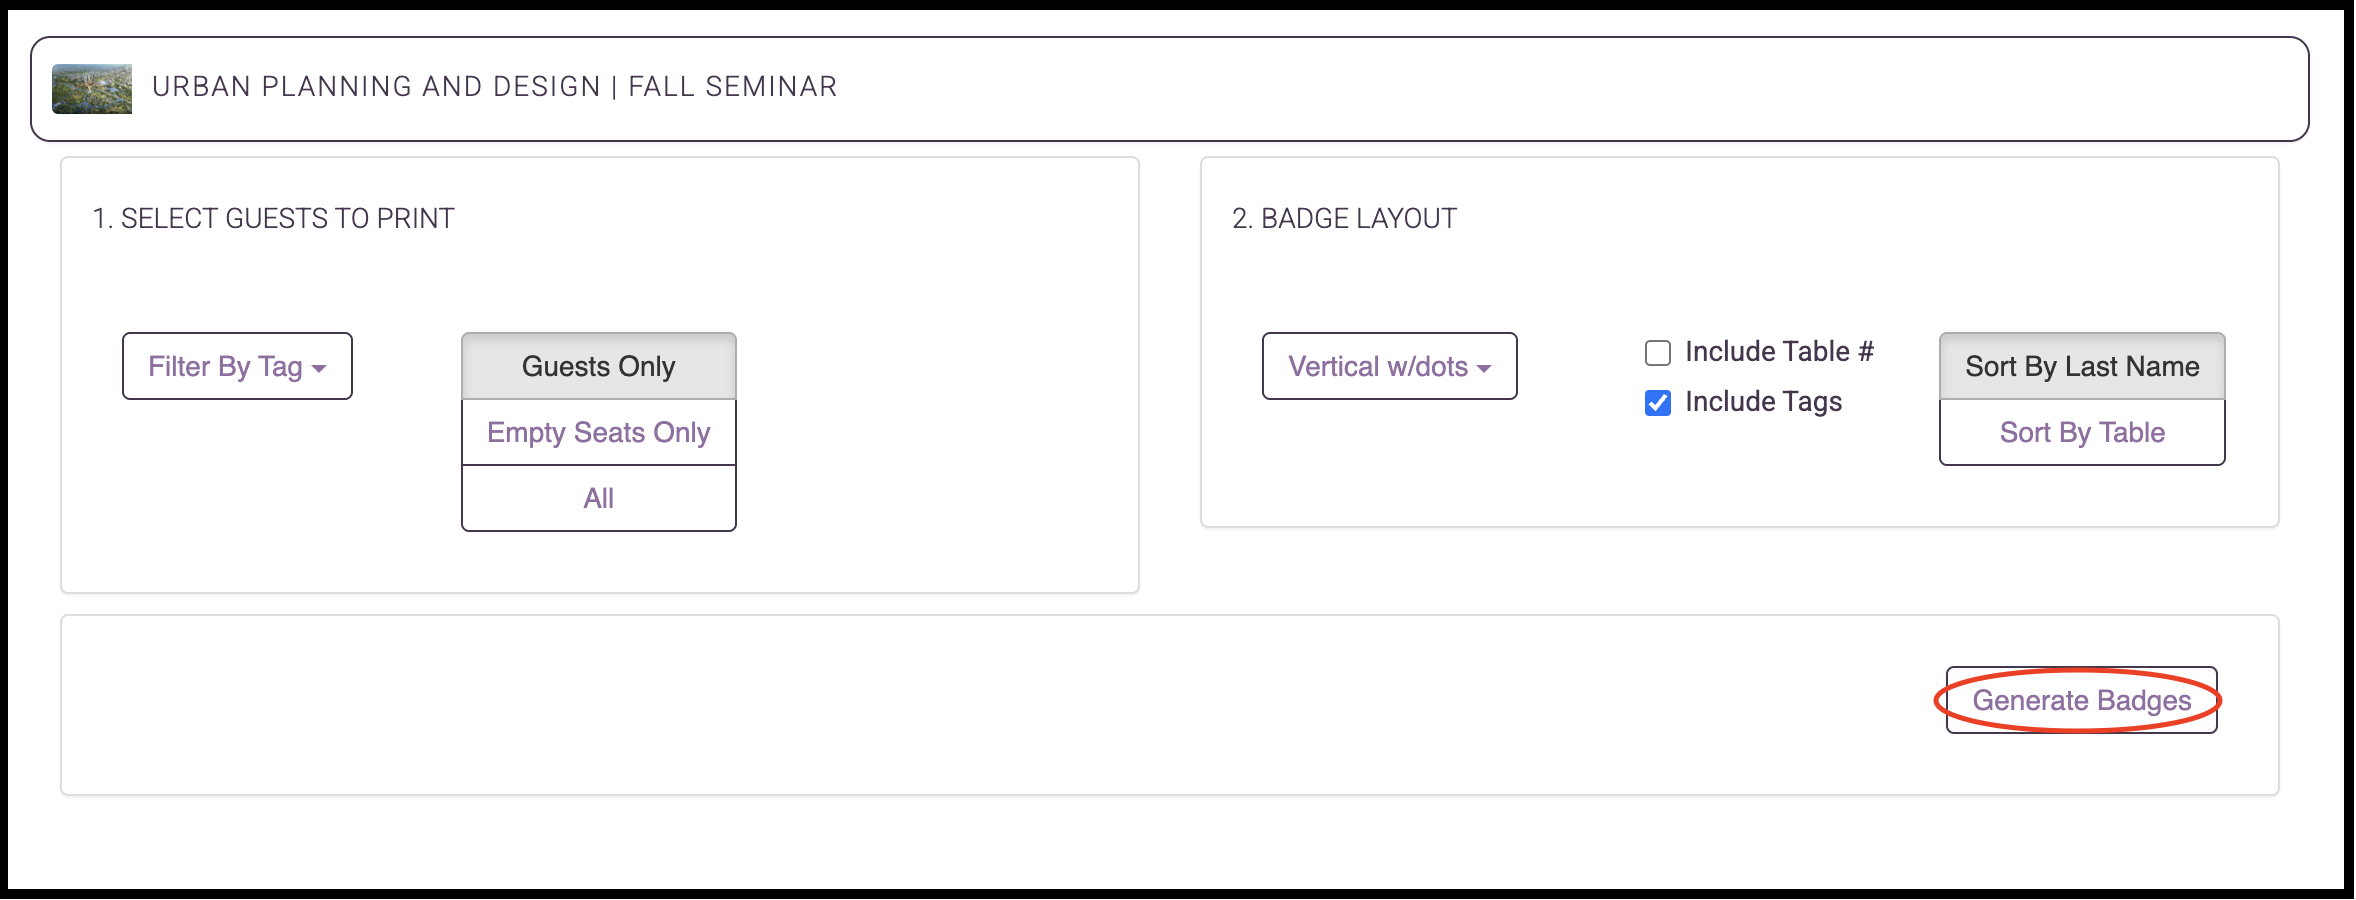
Task: Select Sort By Last Name
Action: click(2083, 366)
